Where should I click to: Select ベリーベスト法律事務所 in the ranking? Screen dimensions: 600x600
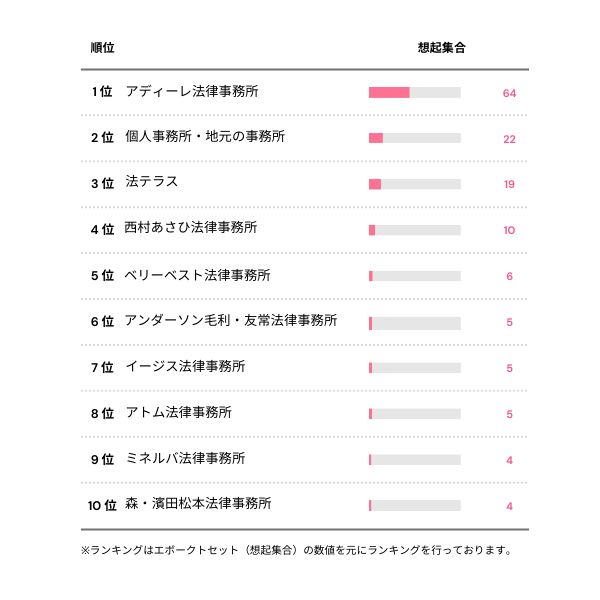click(198, 275)
